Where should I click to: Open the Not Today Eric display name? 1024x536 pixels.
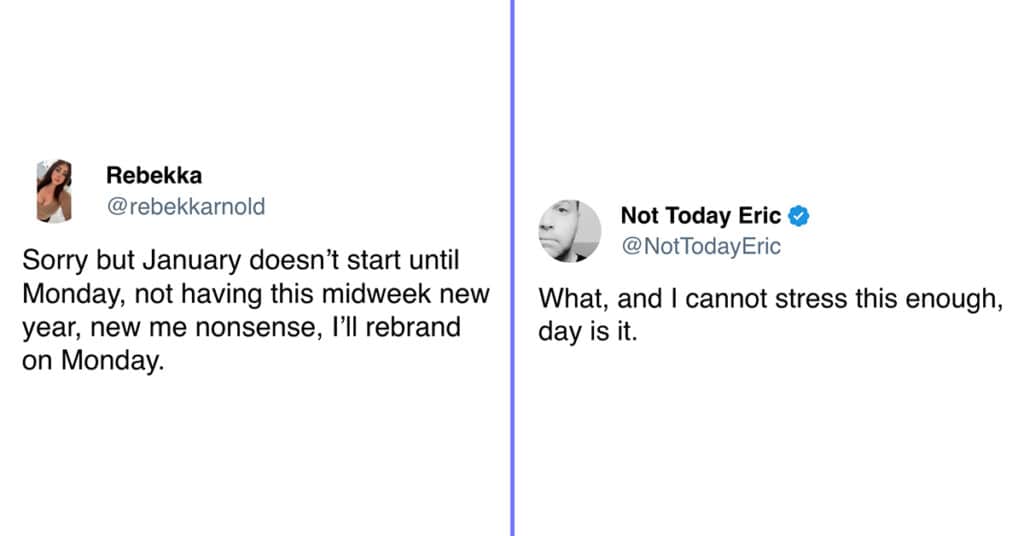click(x=701, y=215)
